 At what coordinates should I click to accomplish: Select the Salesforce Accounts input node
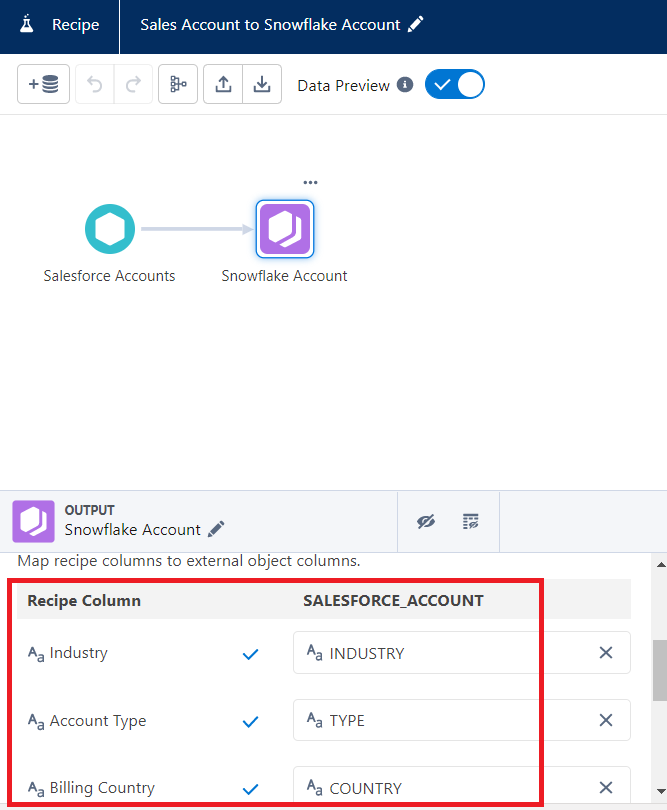110,229
